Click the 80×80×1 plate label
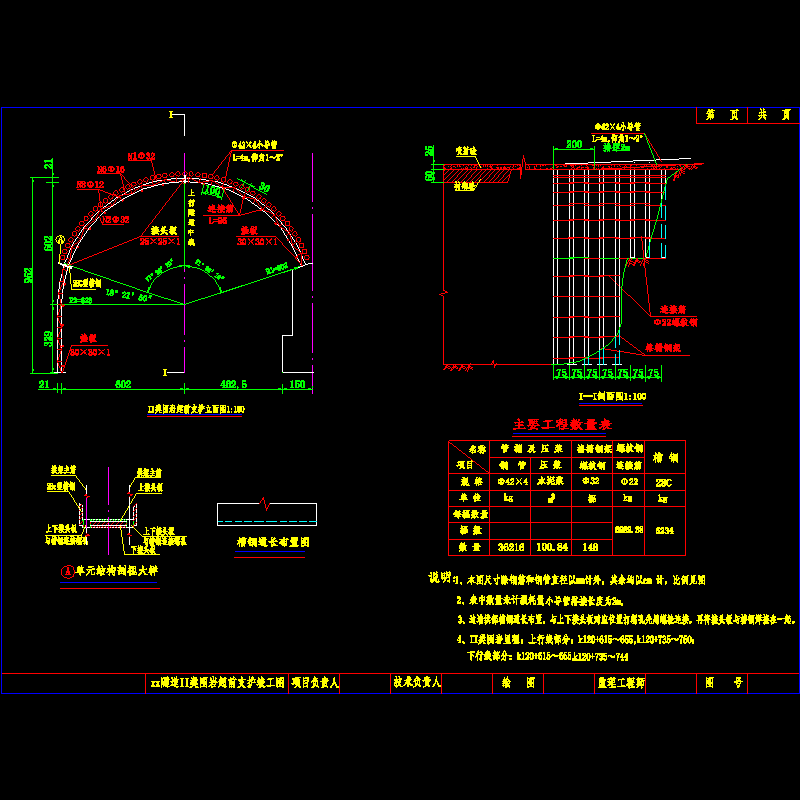The image size is (800, 800). (89, 352)
